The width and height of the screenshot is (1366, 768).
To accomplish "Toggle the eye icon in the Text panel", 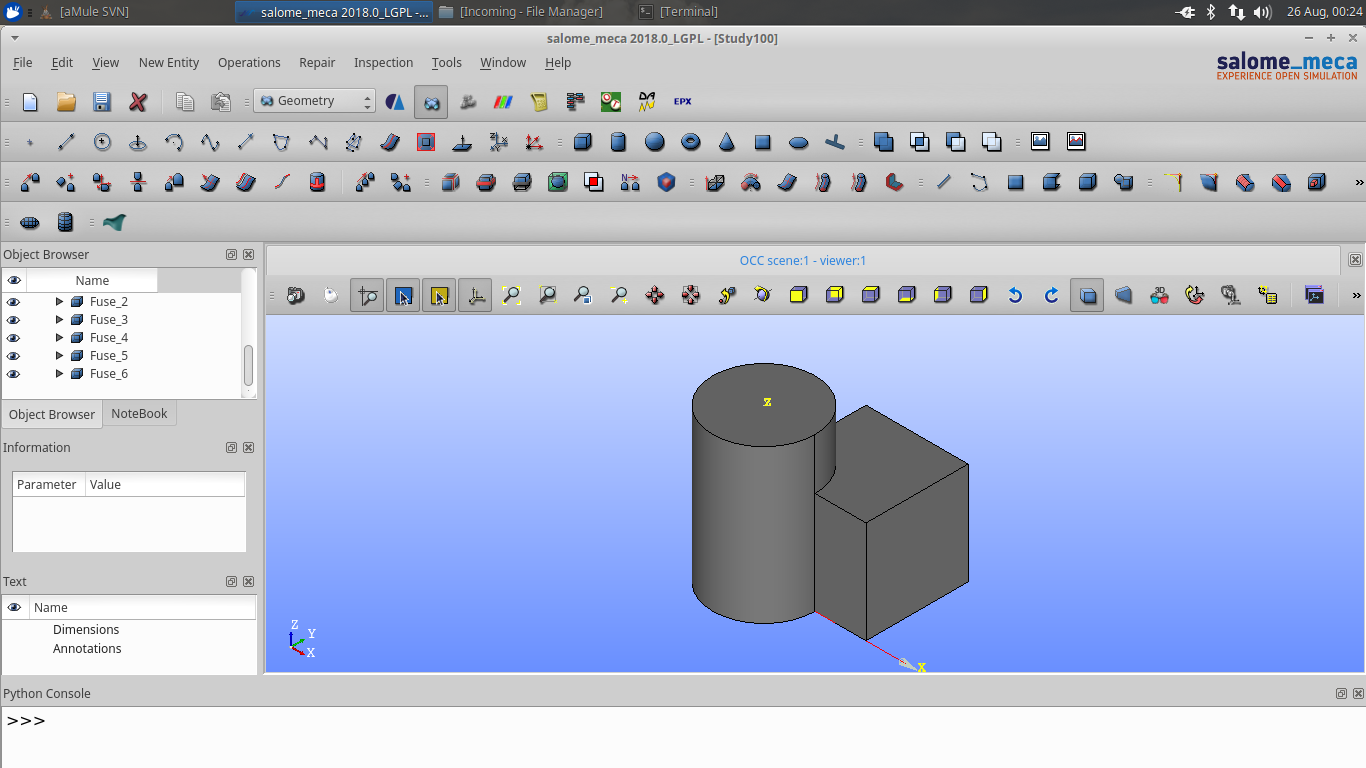I will coord(13,607).
